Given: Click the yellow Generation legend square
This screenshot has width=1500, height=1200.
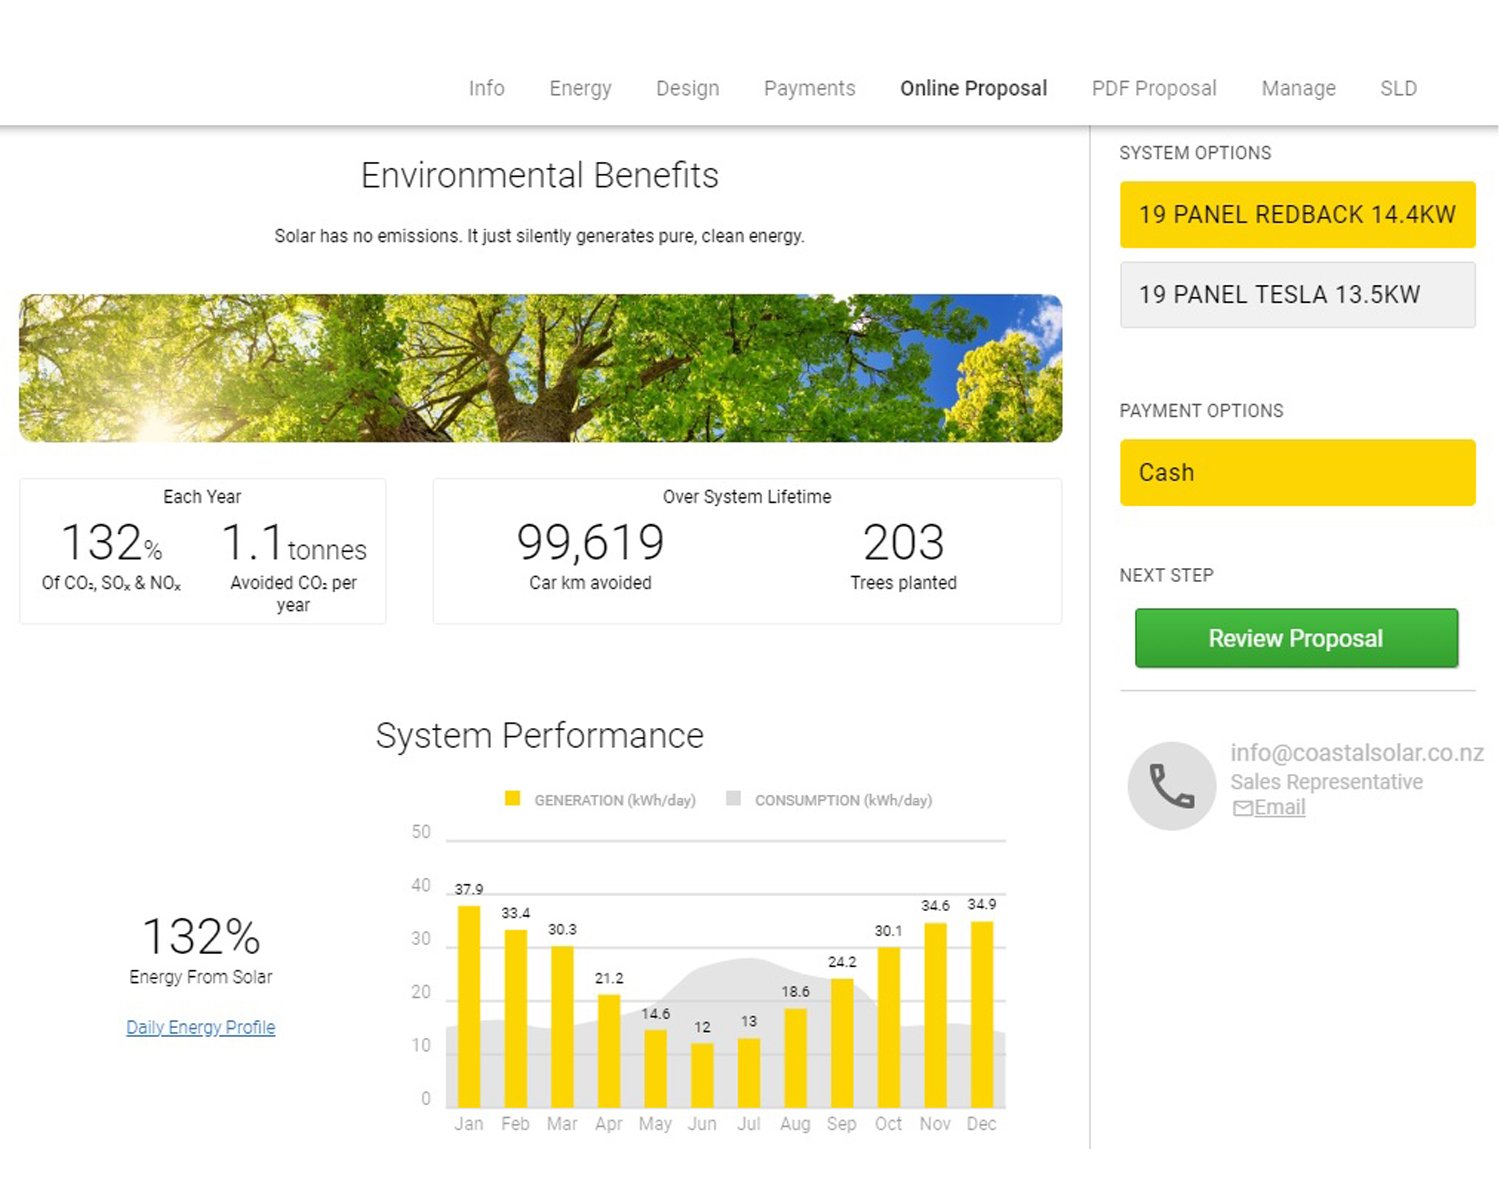Looking at the screenshot, I should [x=512, y=799].
